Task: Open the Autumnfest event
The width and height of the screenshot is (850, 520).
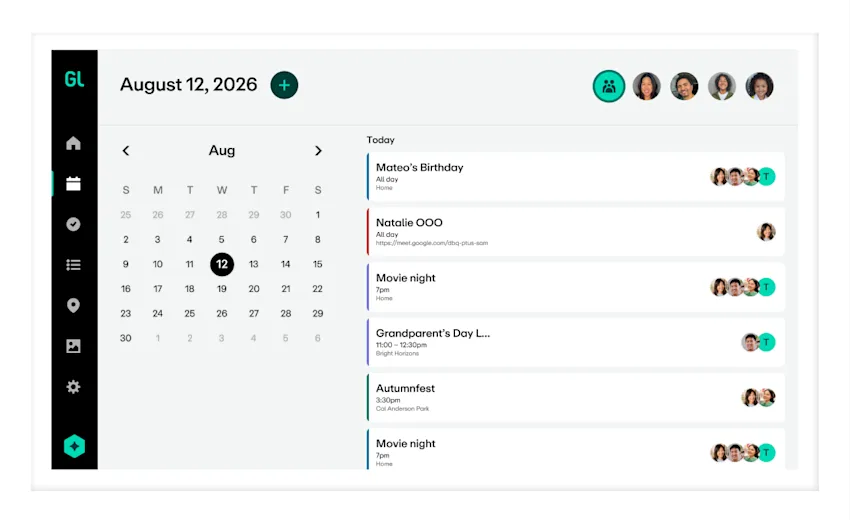Action: click(575, 398)
